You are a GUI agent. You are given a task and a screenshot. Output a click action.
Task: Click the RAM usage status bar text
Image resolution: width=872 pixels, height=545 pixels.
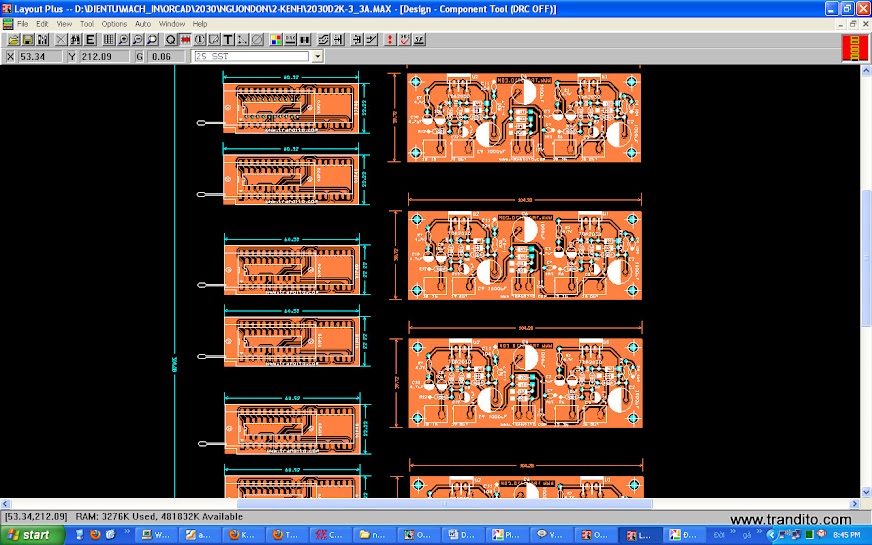click(x=159, y=517)
